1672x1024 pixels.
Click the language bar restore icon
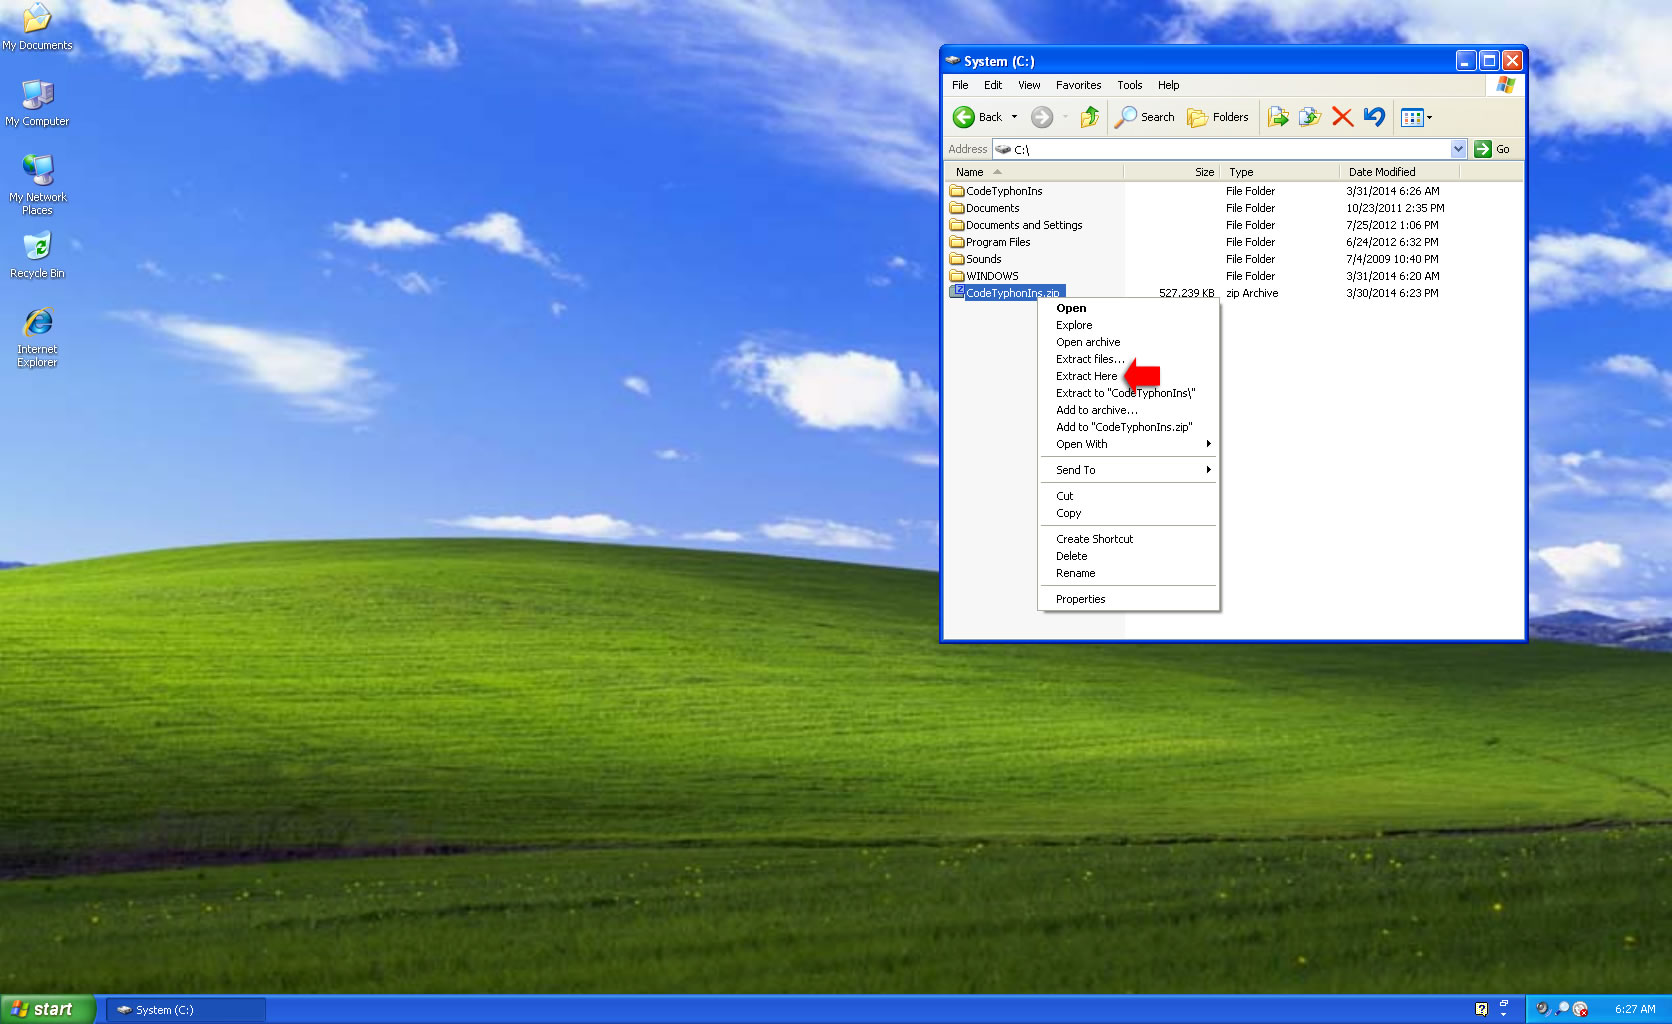[1503, 1003]
